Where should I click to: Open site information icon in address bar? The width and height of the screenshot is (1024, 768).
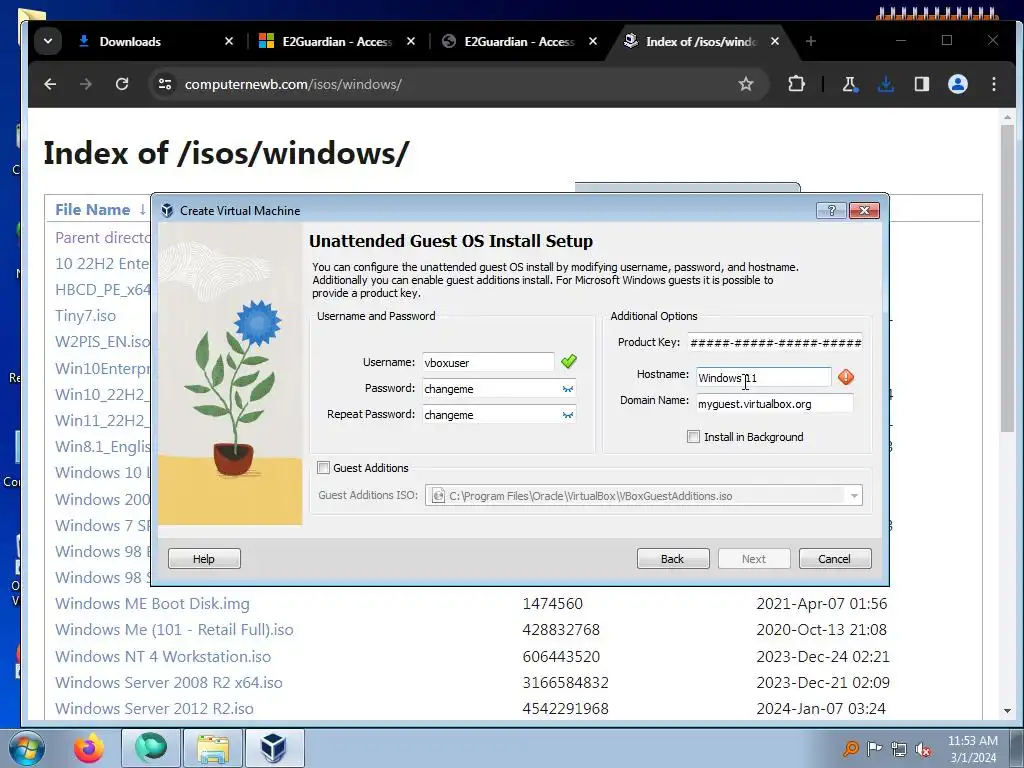pyautogui.click(x=165, y=84)
